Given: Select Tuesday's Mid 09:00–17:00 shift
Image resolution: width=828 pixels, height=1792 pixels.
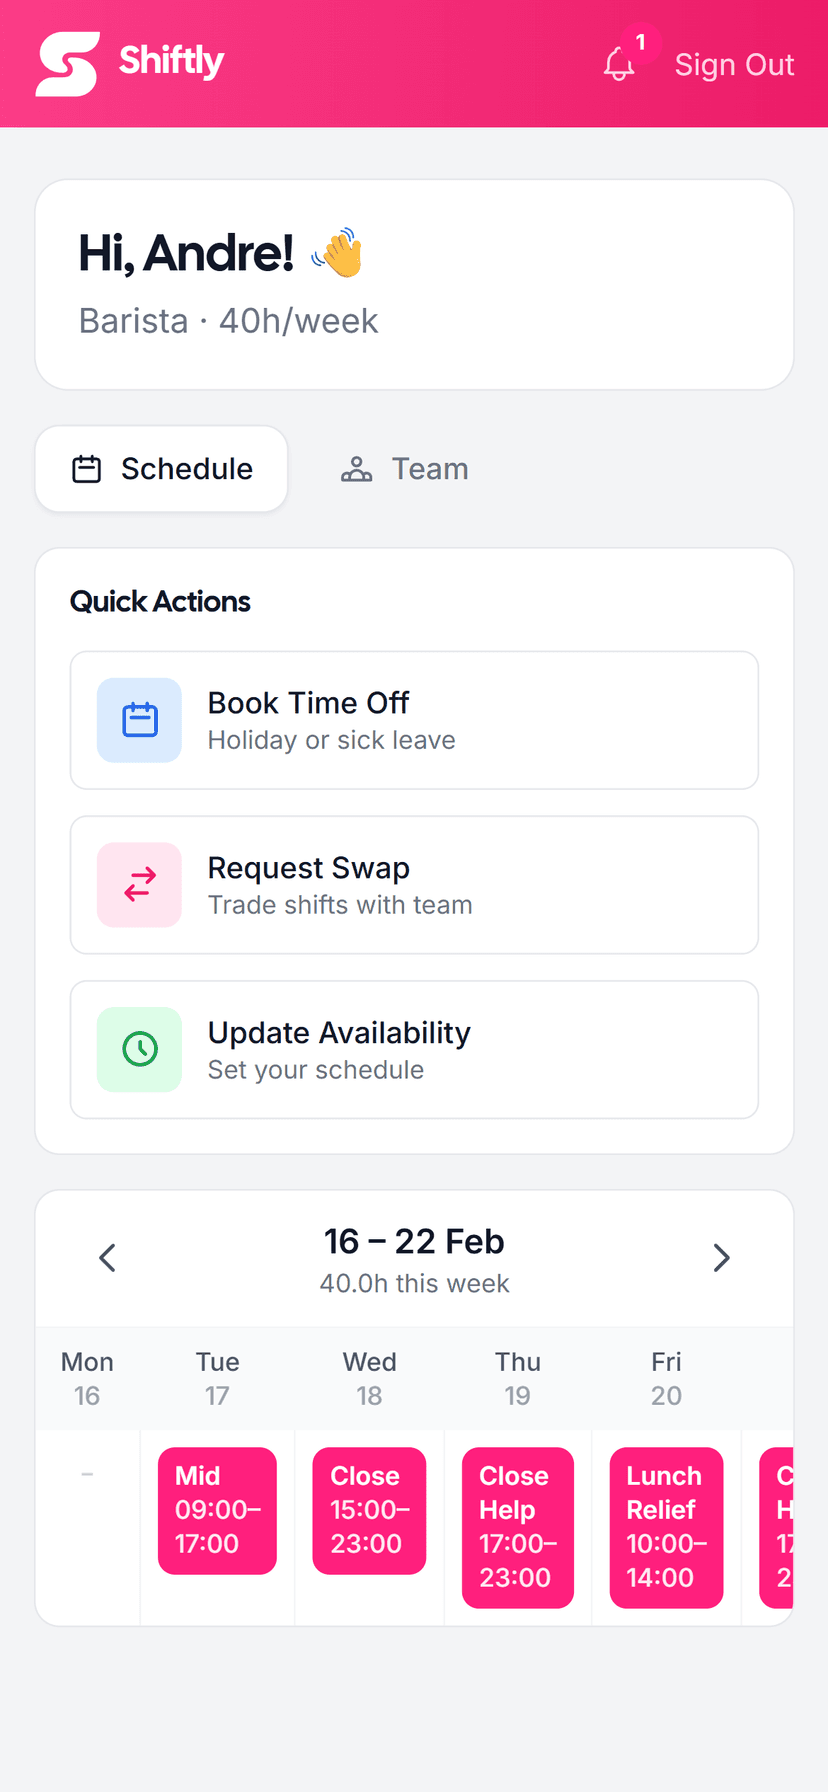Looking at the screenshot, I should click(x=217, y=1510).
